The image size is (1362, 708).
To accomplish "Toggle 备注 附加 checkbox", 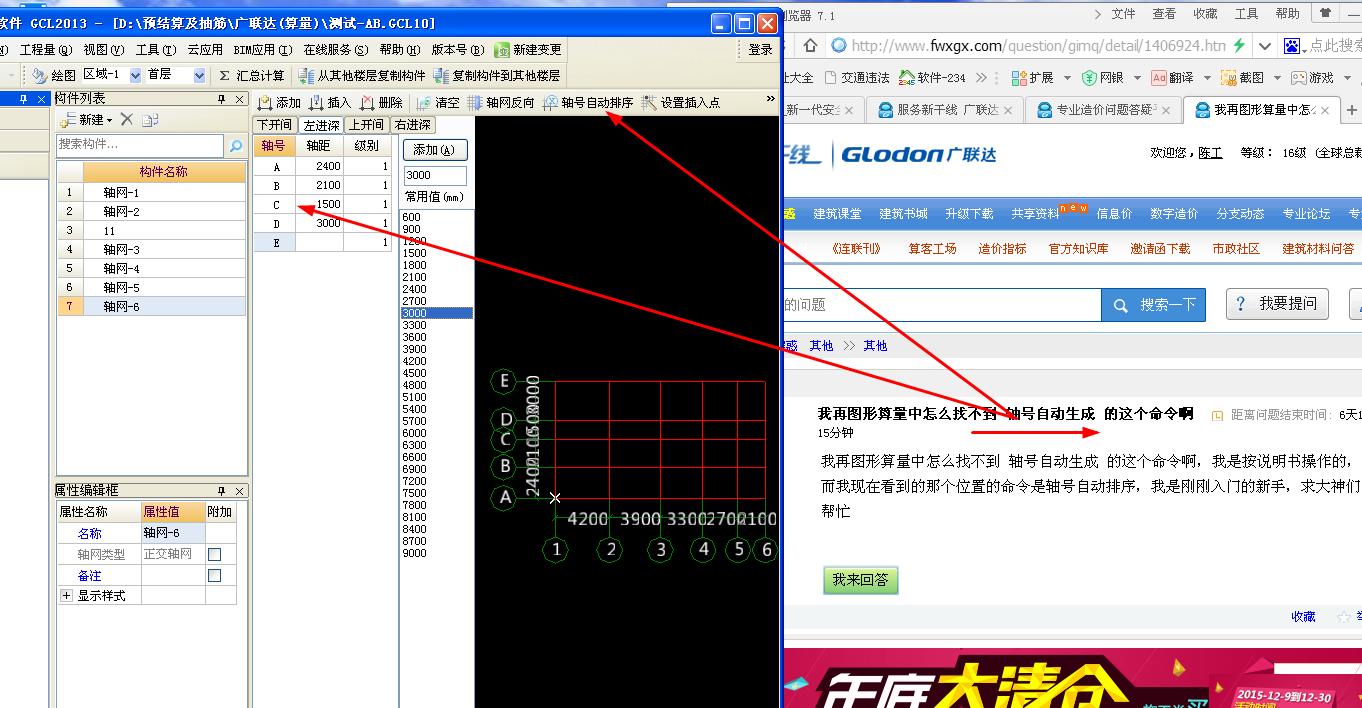I will pyautogui.click(x=214, y=575).
